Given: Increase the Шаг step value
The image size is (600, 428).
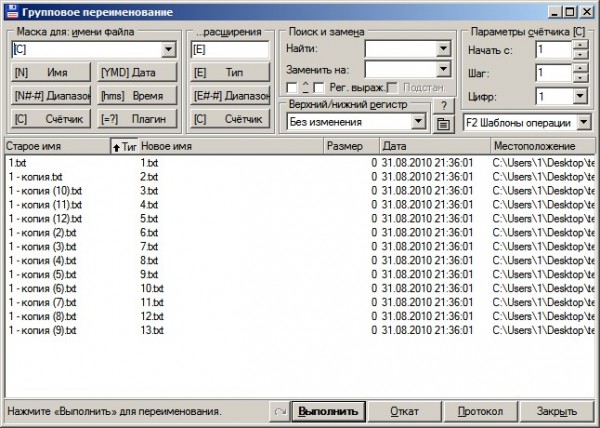Looking at the screenshot, I should pos(580,68).
